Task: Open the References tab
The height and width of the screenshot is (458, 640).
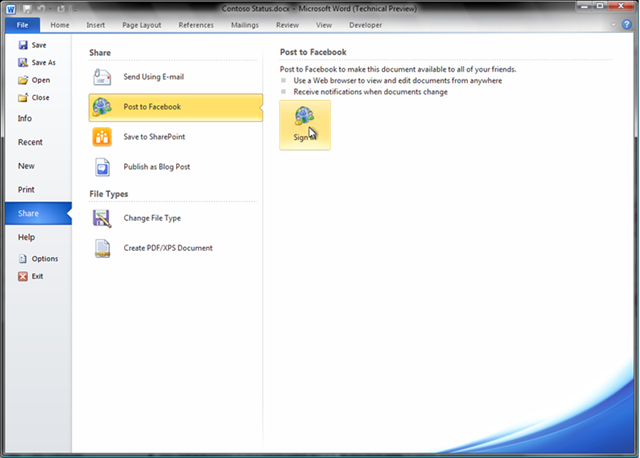Action: (x=196, y=25)
